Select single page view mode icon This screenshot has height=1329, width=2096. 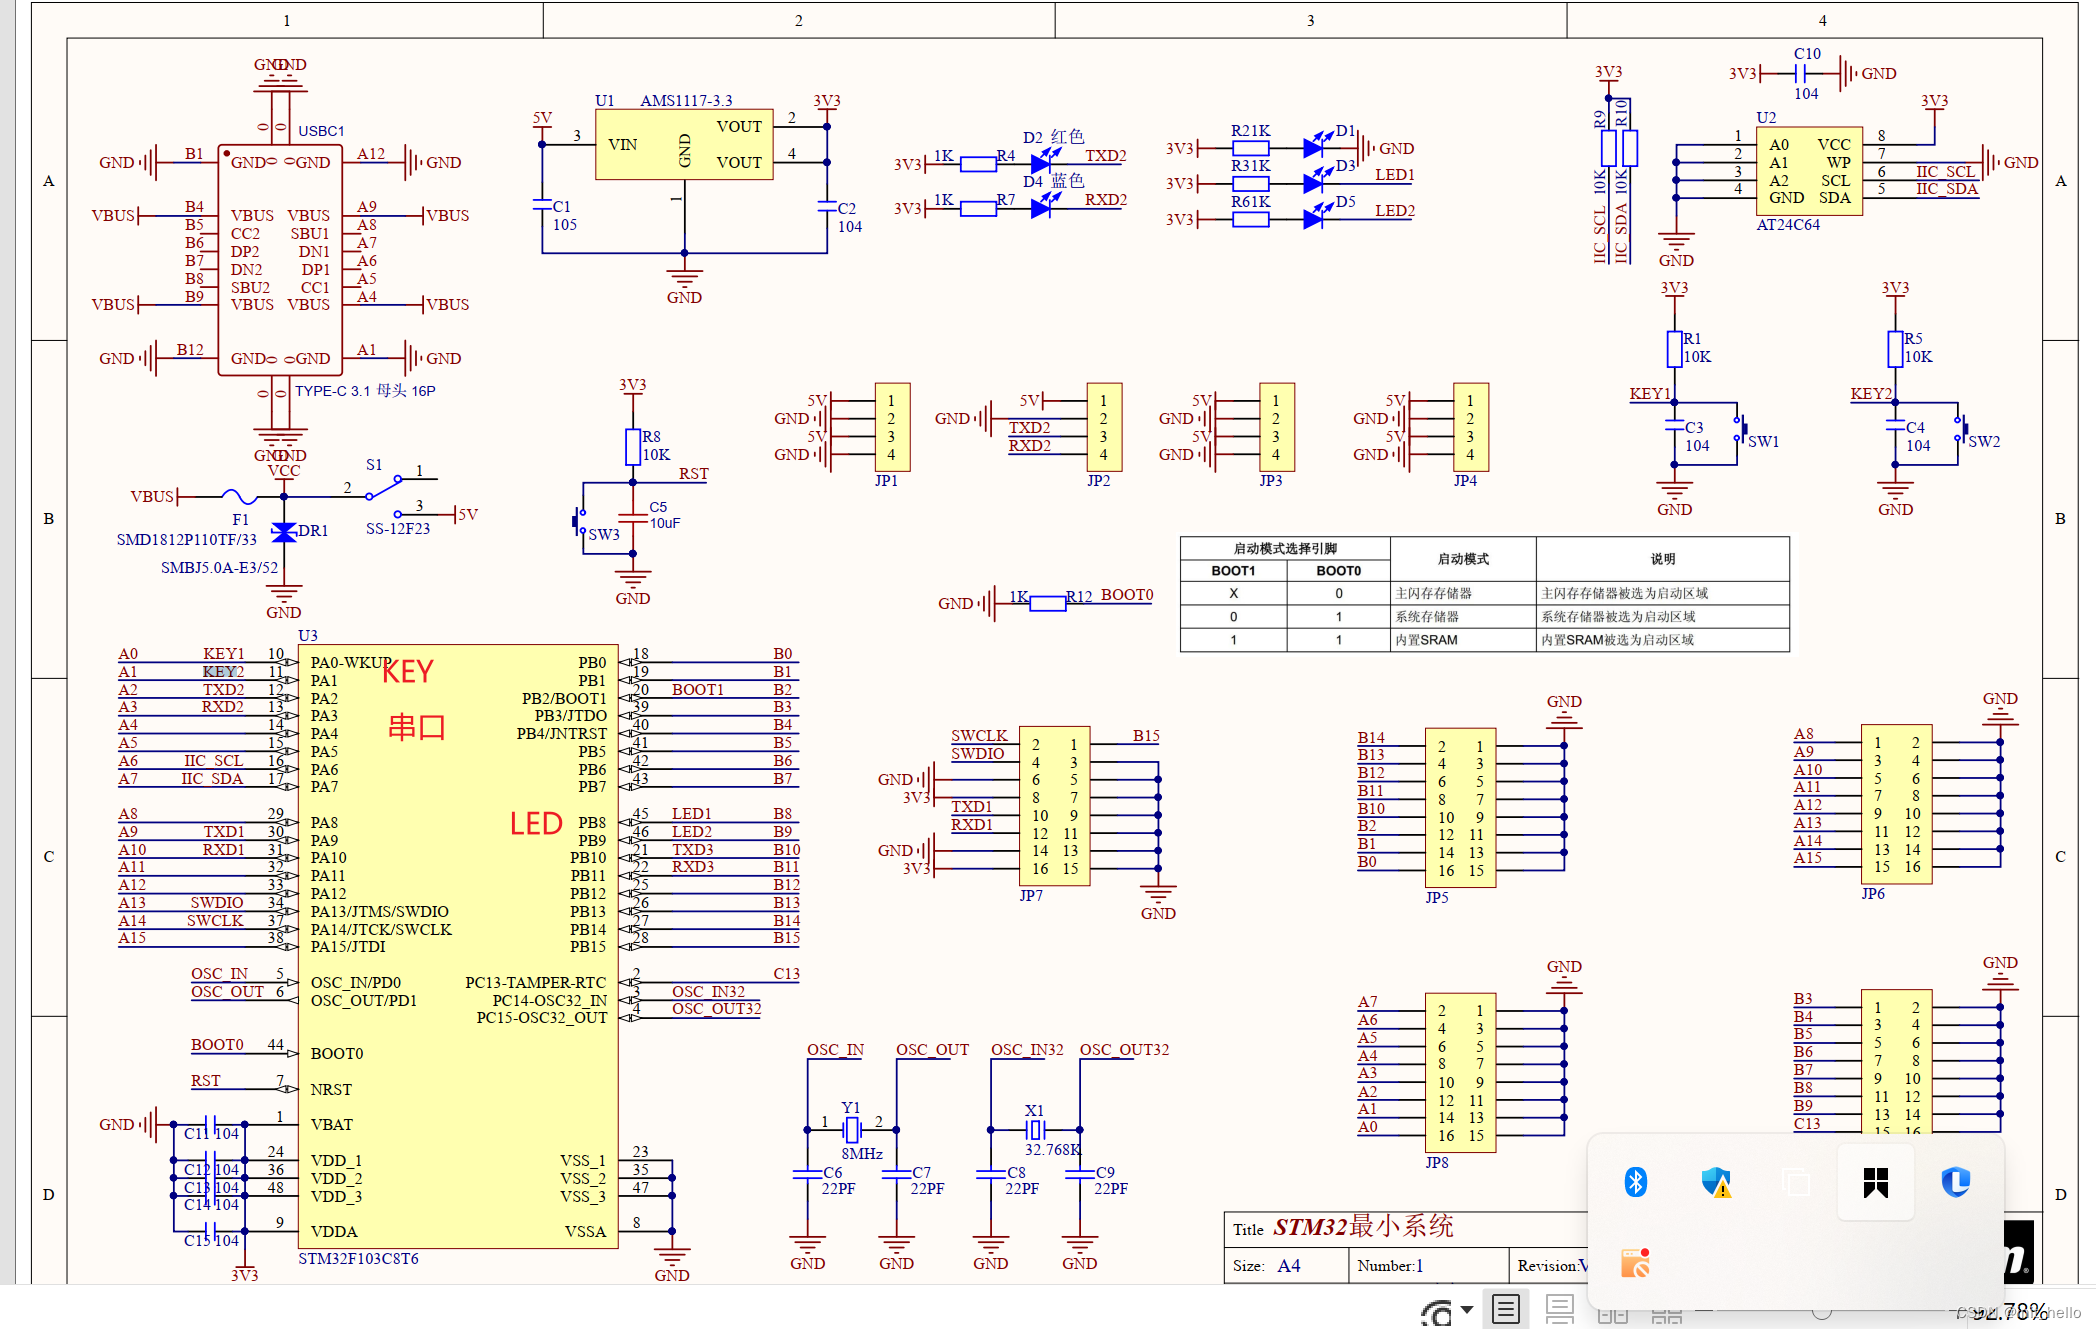click(1506, 1309)
